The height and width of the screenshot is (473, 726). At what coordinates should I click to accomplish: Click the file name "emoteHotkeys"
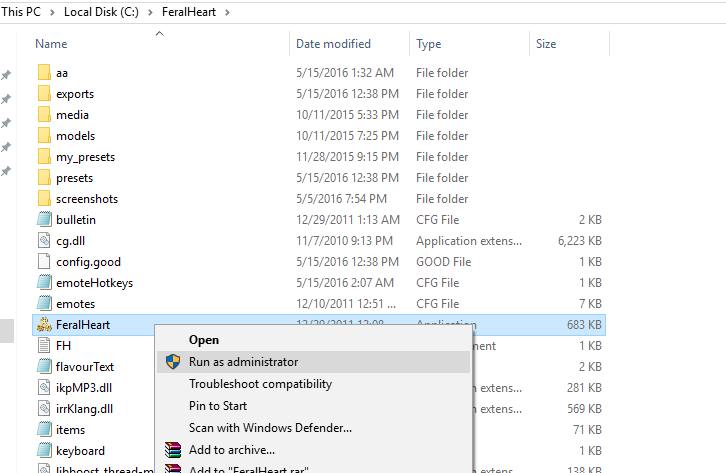[x=94, y=283]
